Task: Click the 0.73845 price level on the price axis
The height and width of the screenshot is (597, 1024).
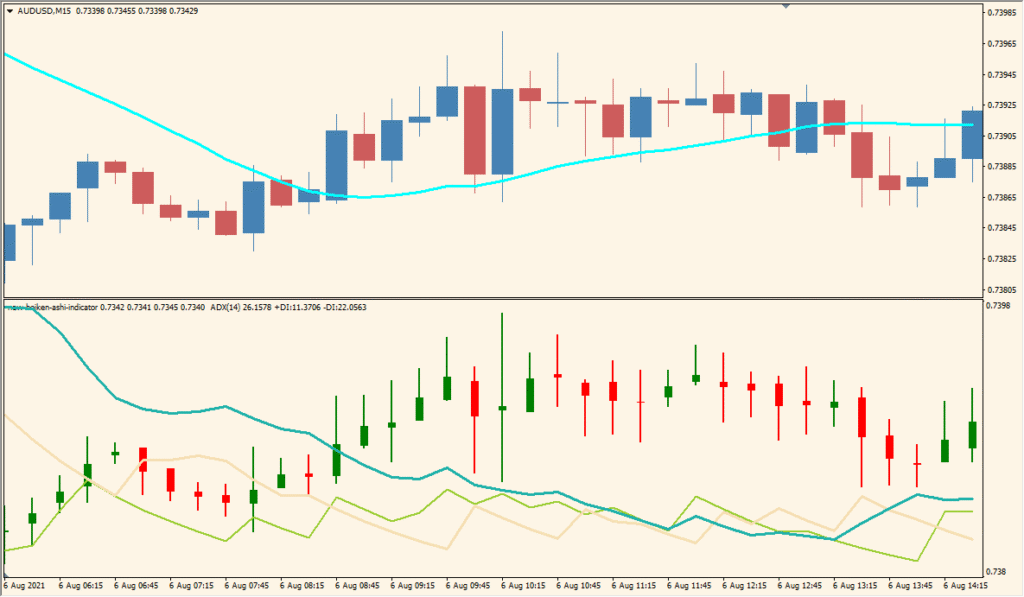Action: 1002,228
